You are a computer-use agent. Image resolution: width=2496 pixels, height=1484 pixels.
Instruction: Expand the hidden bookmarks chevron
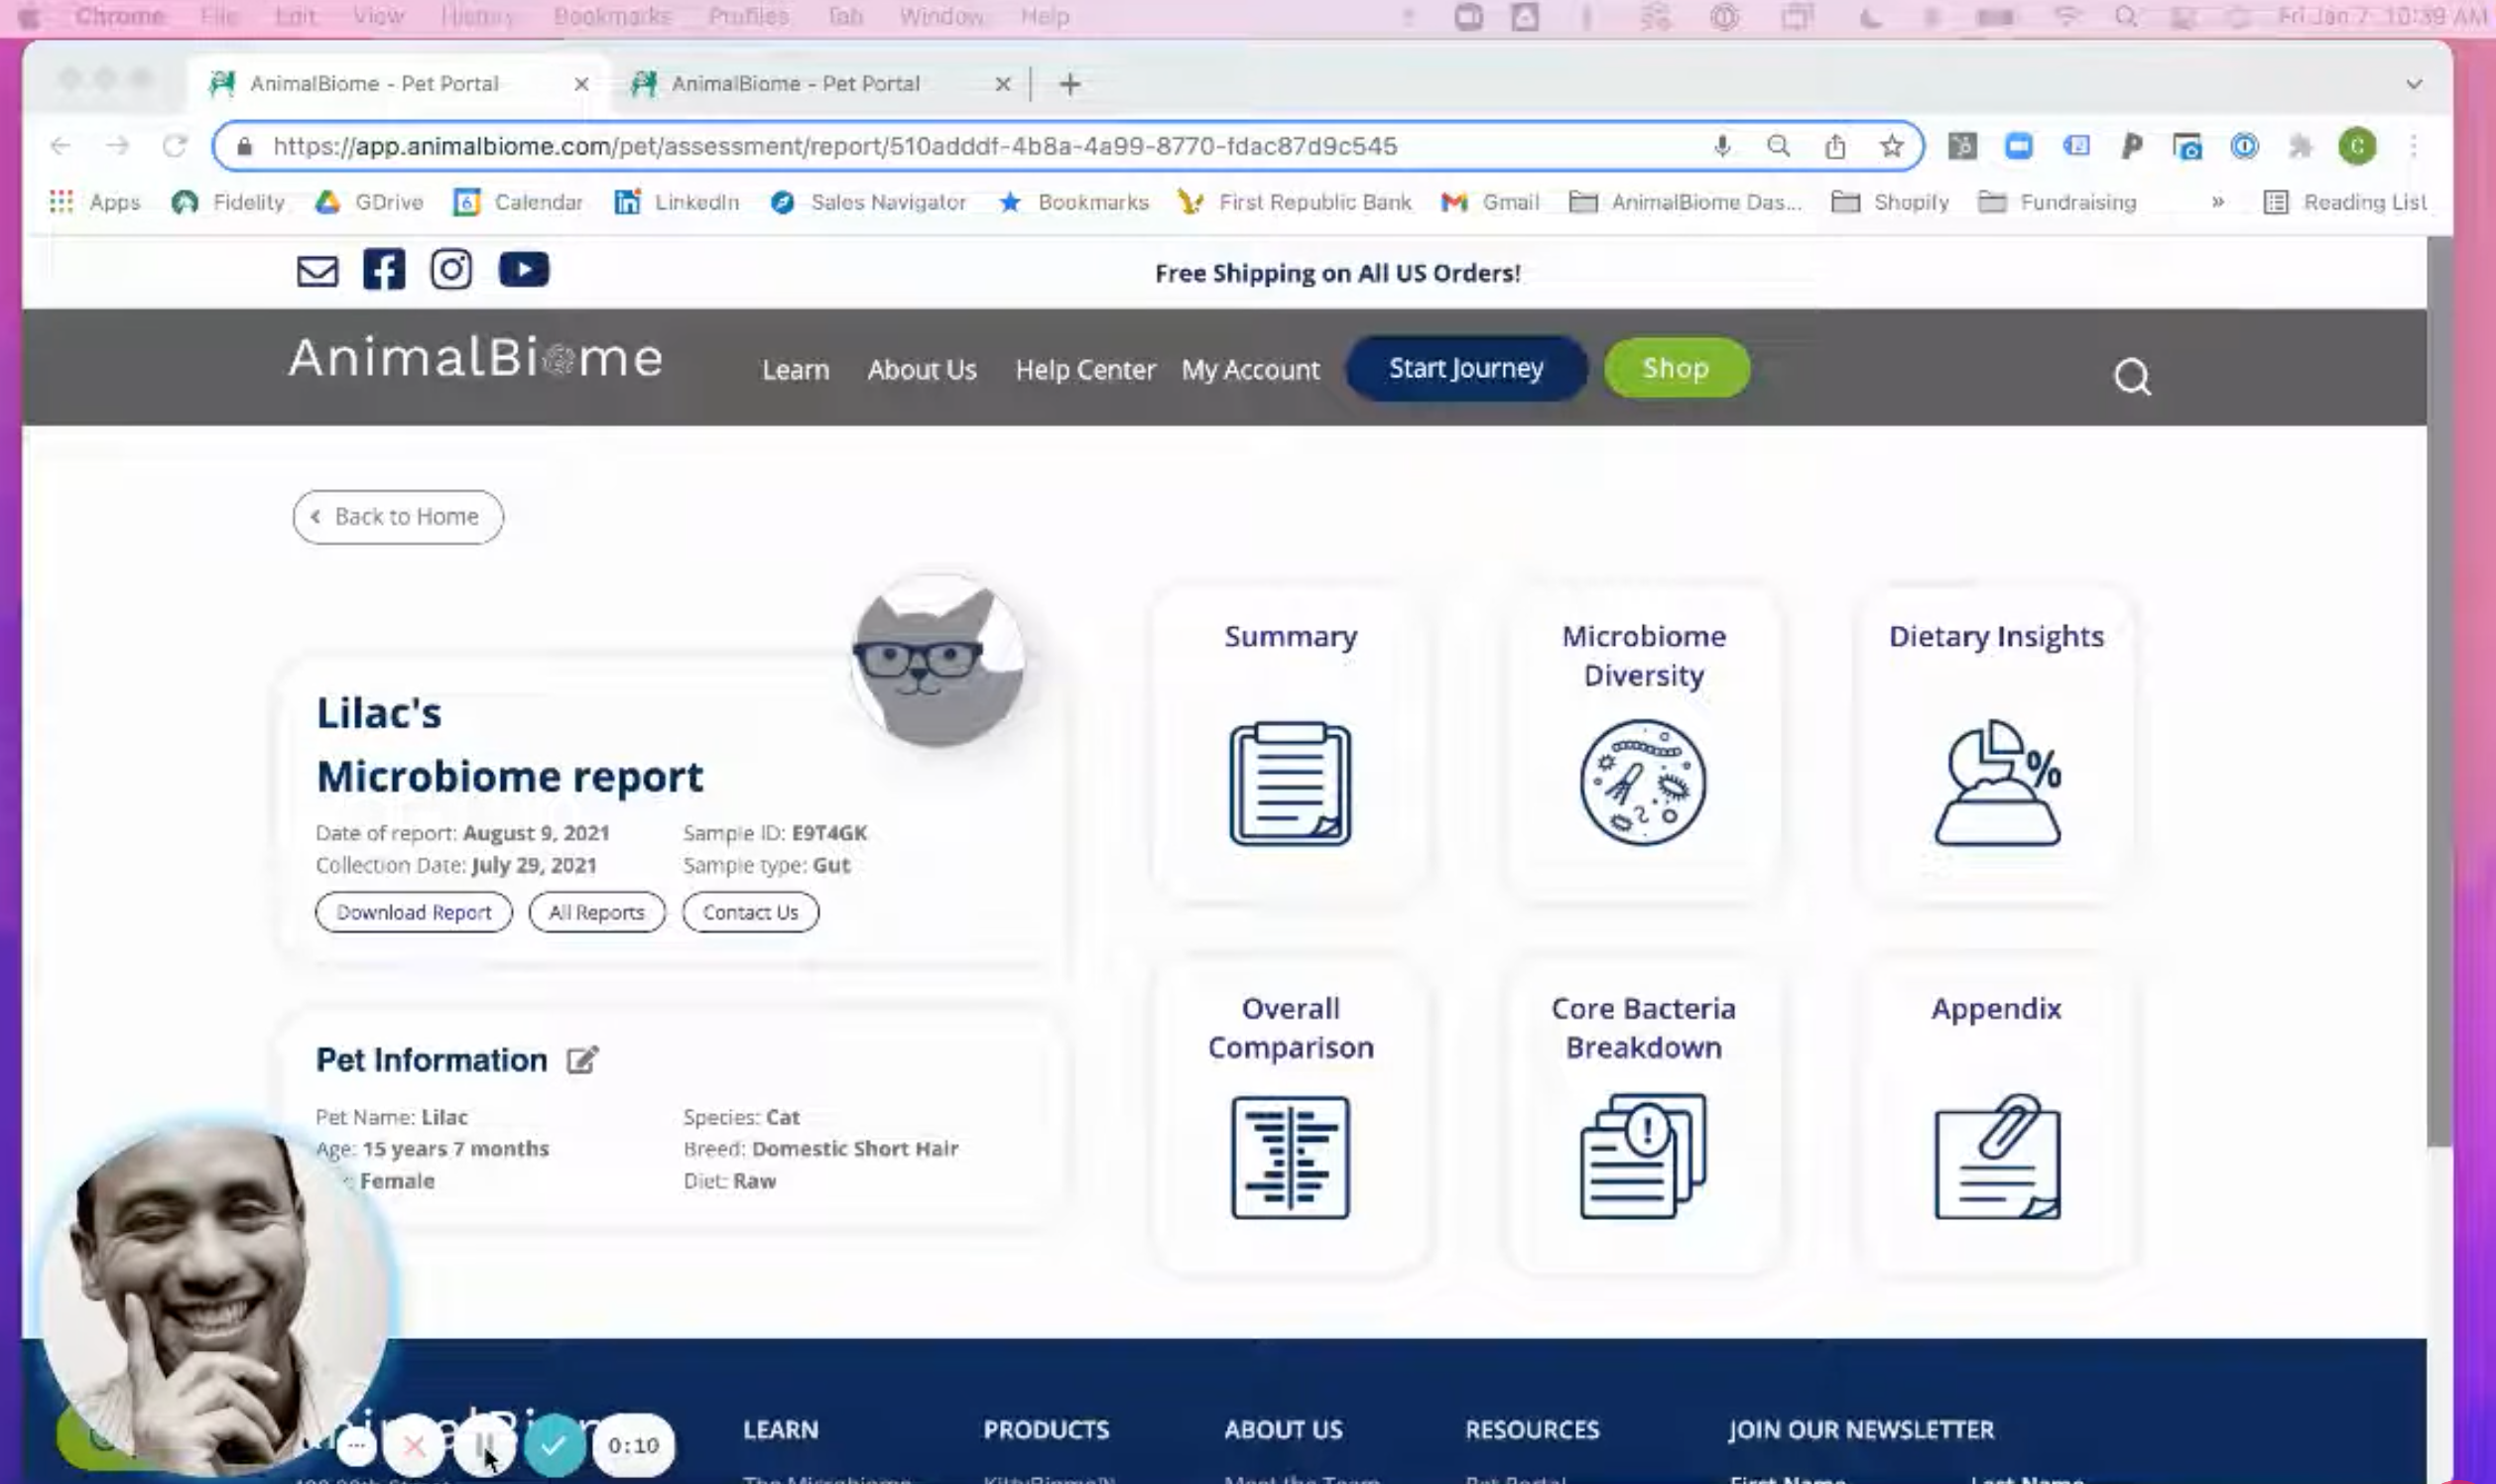[x=2217, y=202]
